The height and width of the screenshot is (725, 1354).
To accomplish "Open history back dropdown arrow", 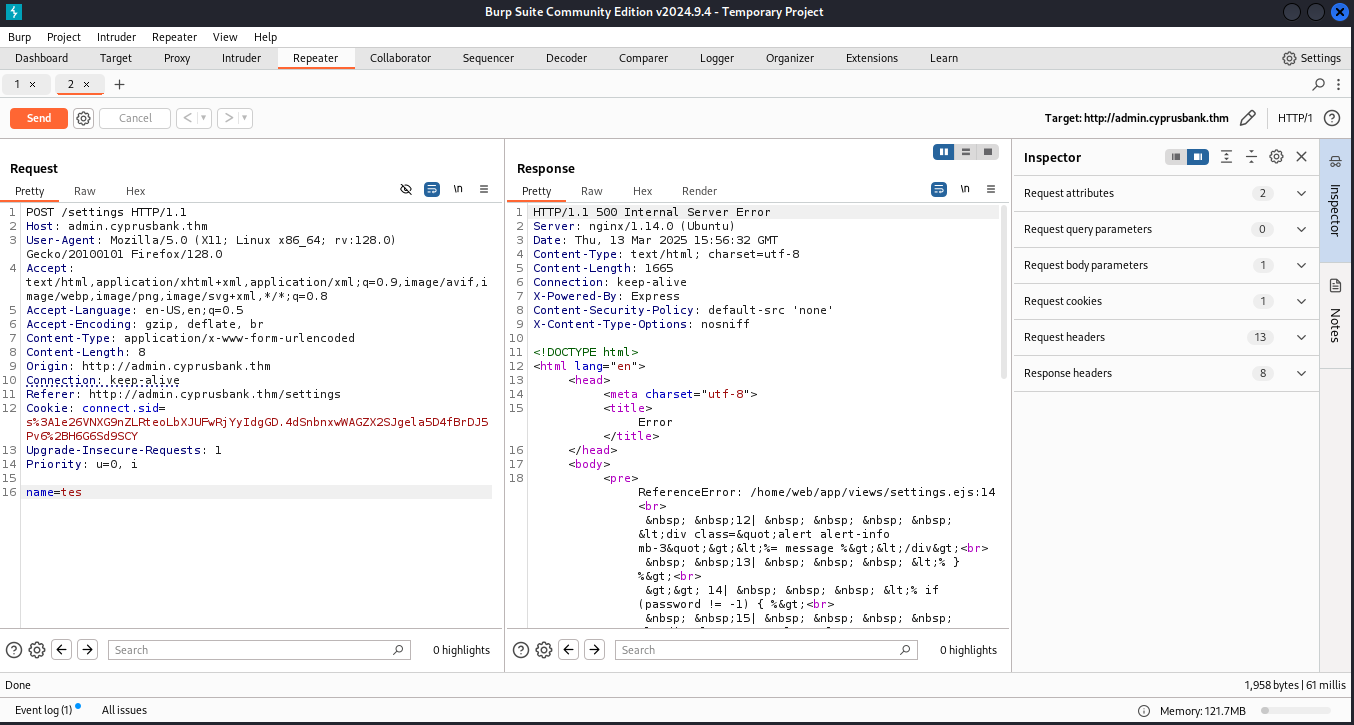I will tap(204, 118).
